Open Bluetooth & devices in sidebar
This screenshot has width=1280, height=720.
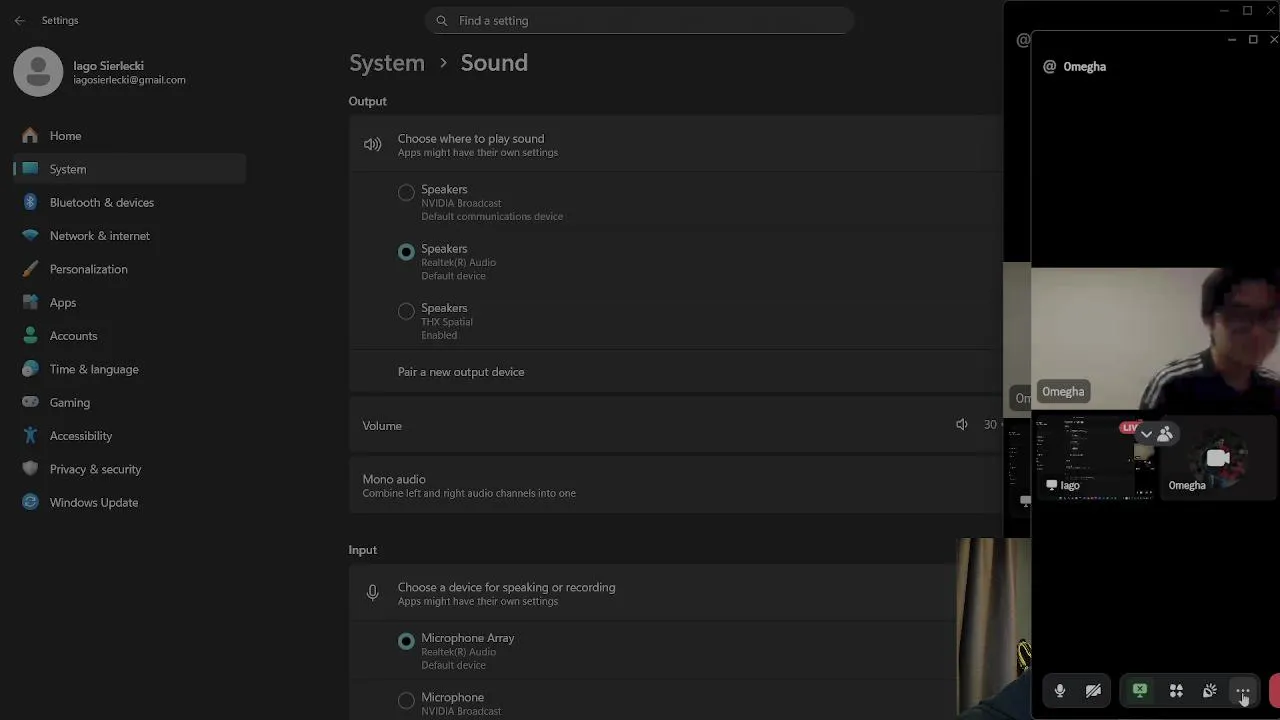click(x=101, y=202)
